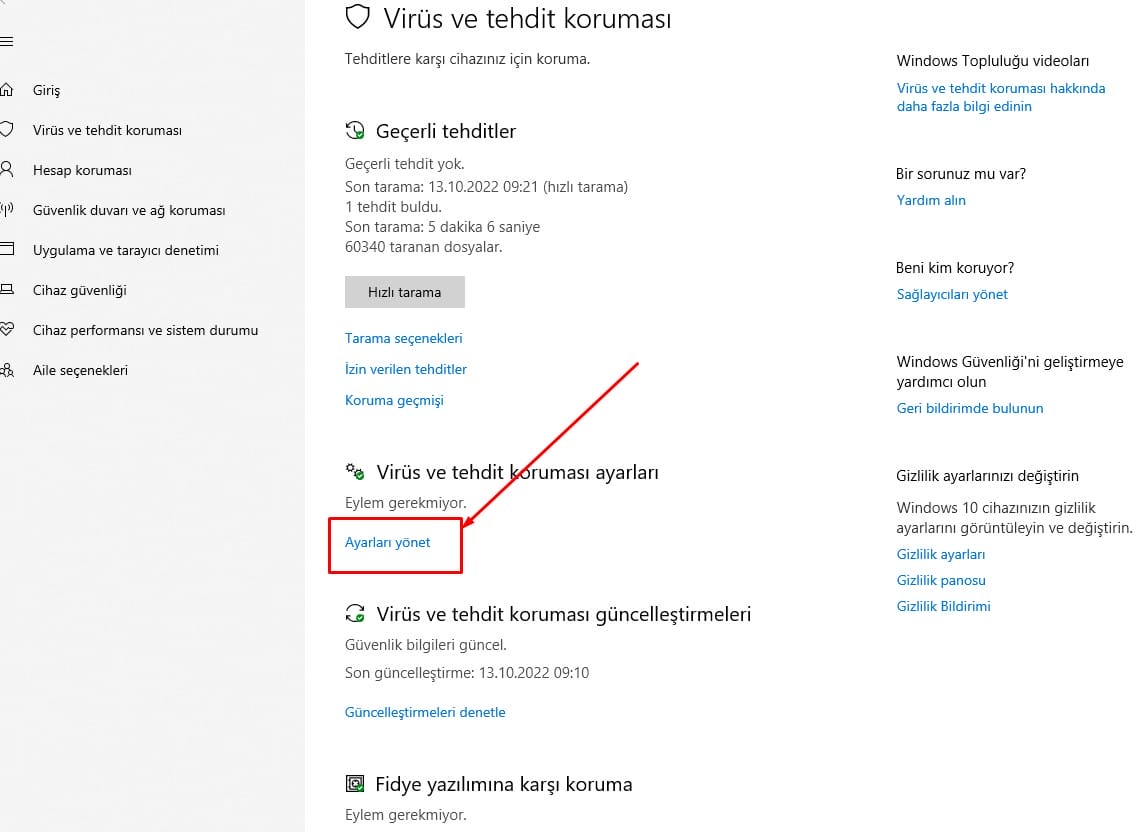
Task: Click the Uygulama ve tarayıcı denetimi icon
Action: coord(6,250)
